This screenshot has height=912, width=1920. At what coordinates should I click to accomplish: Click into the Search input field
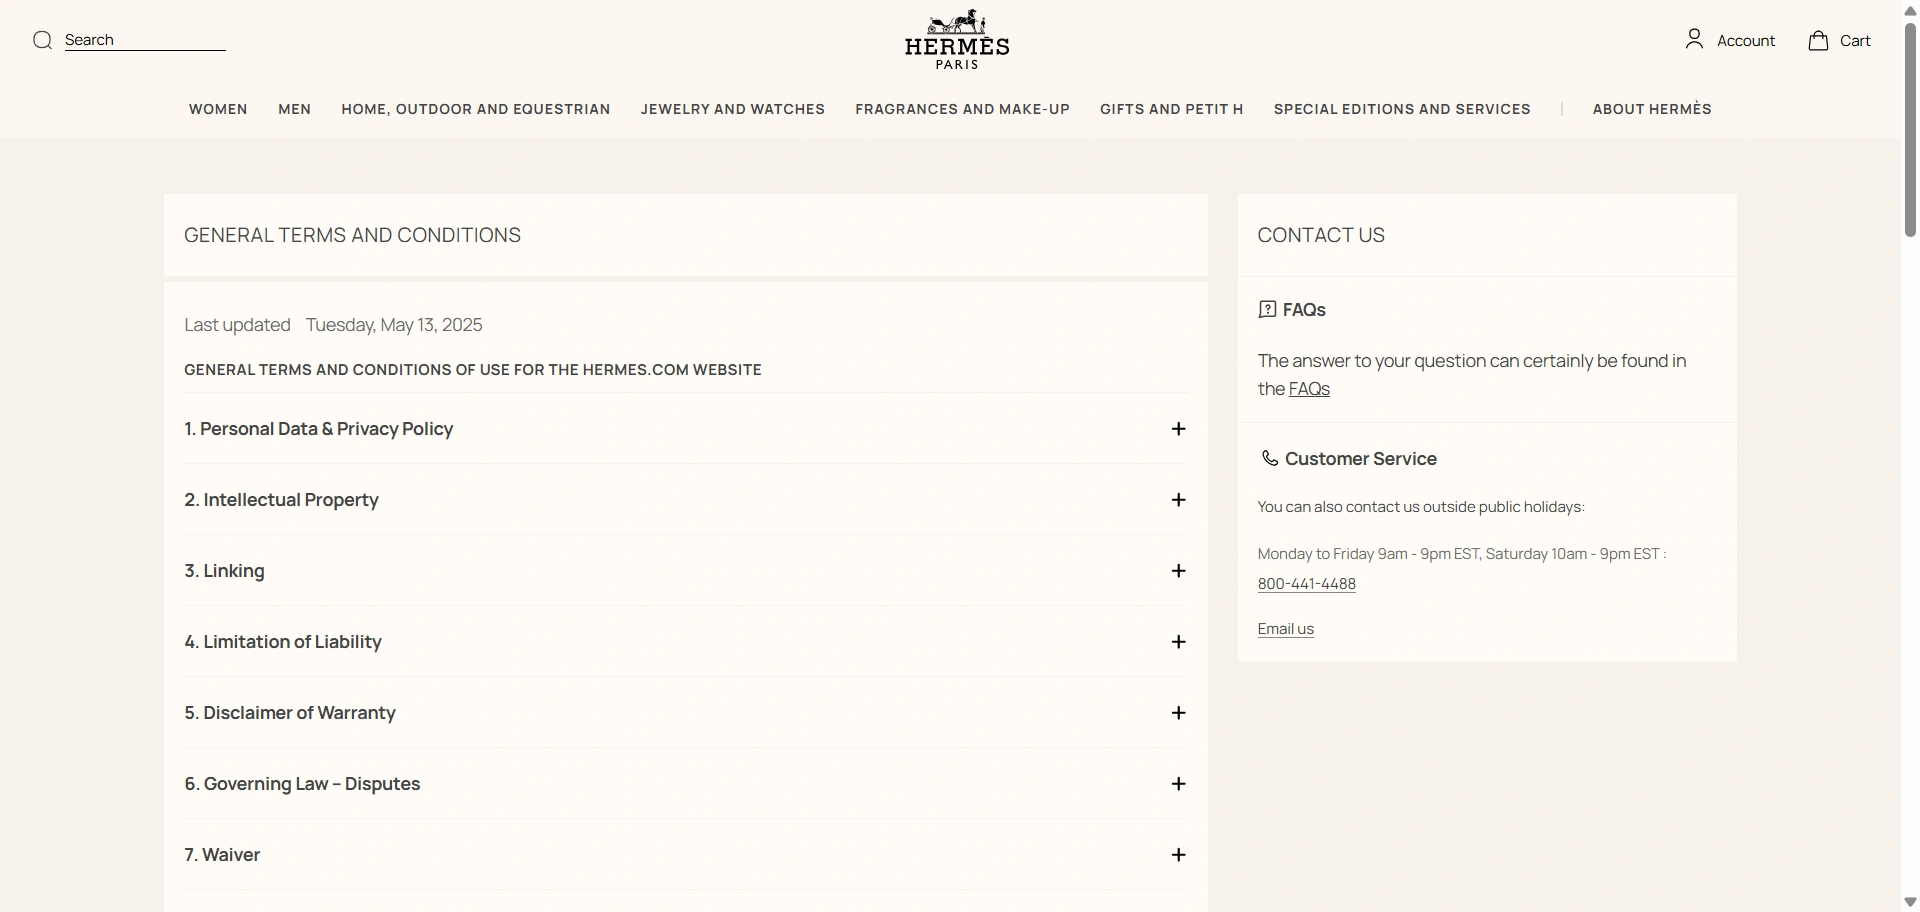[145, 40]
